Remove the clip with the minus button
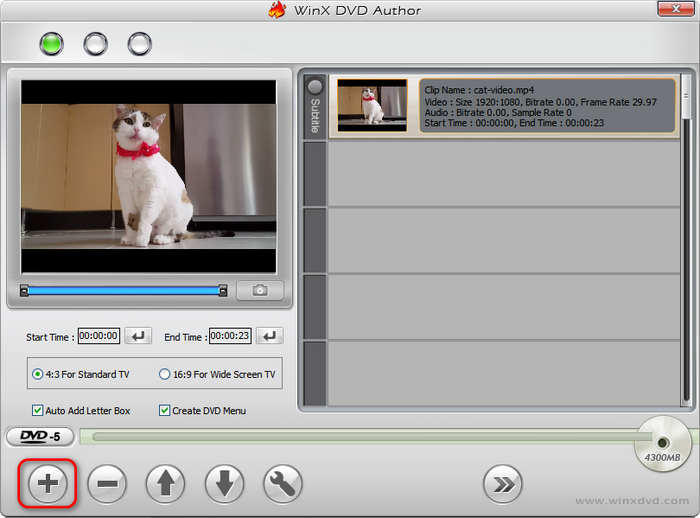This screenshot has height=518, width=700. 107,484
